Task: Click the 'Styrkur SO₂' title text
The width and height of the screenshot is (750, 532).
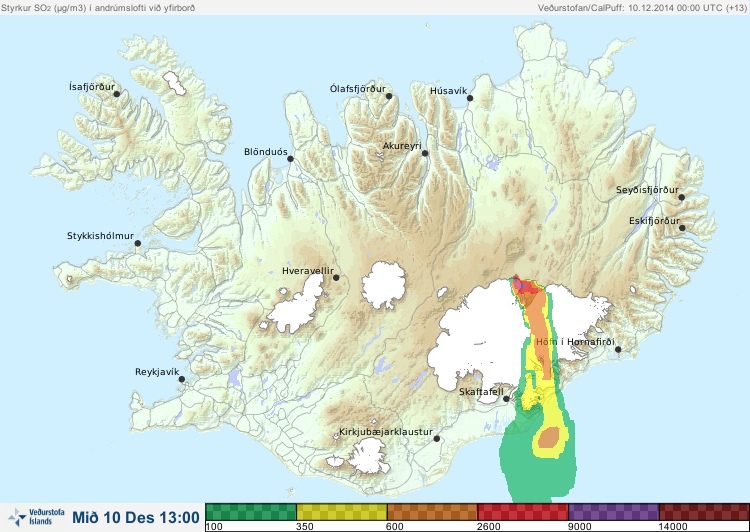Action: click(x=98, y=8)
